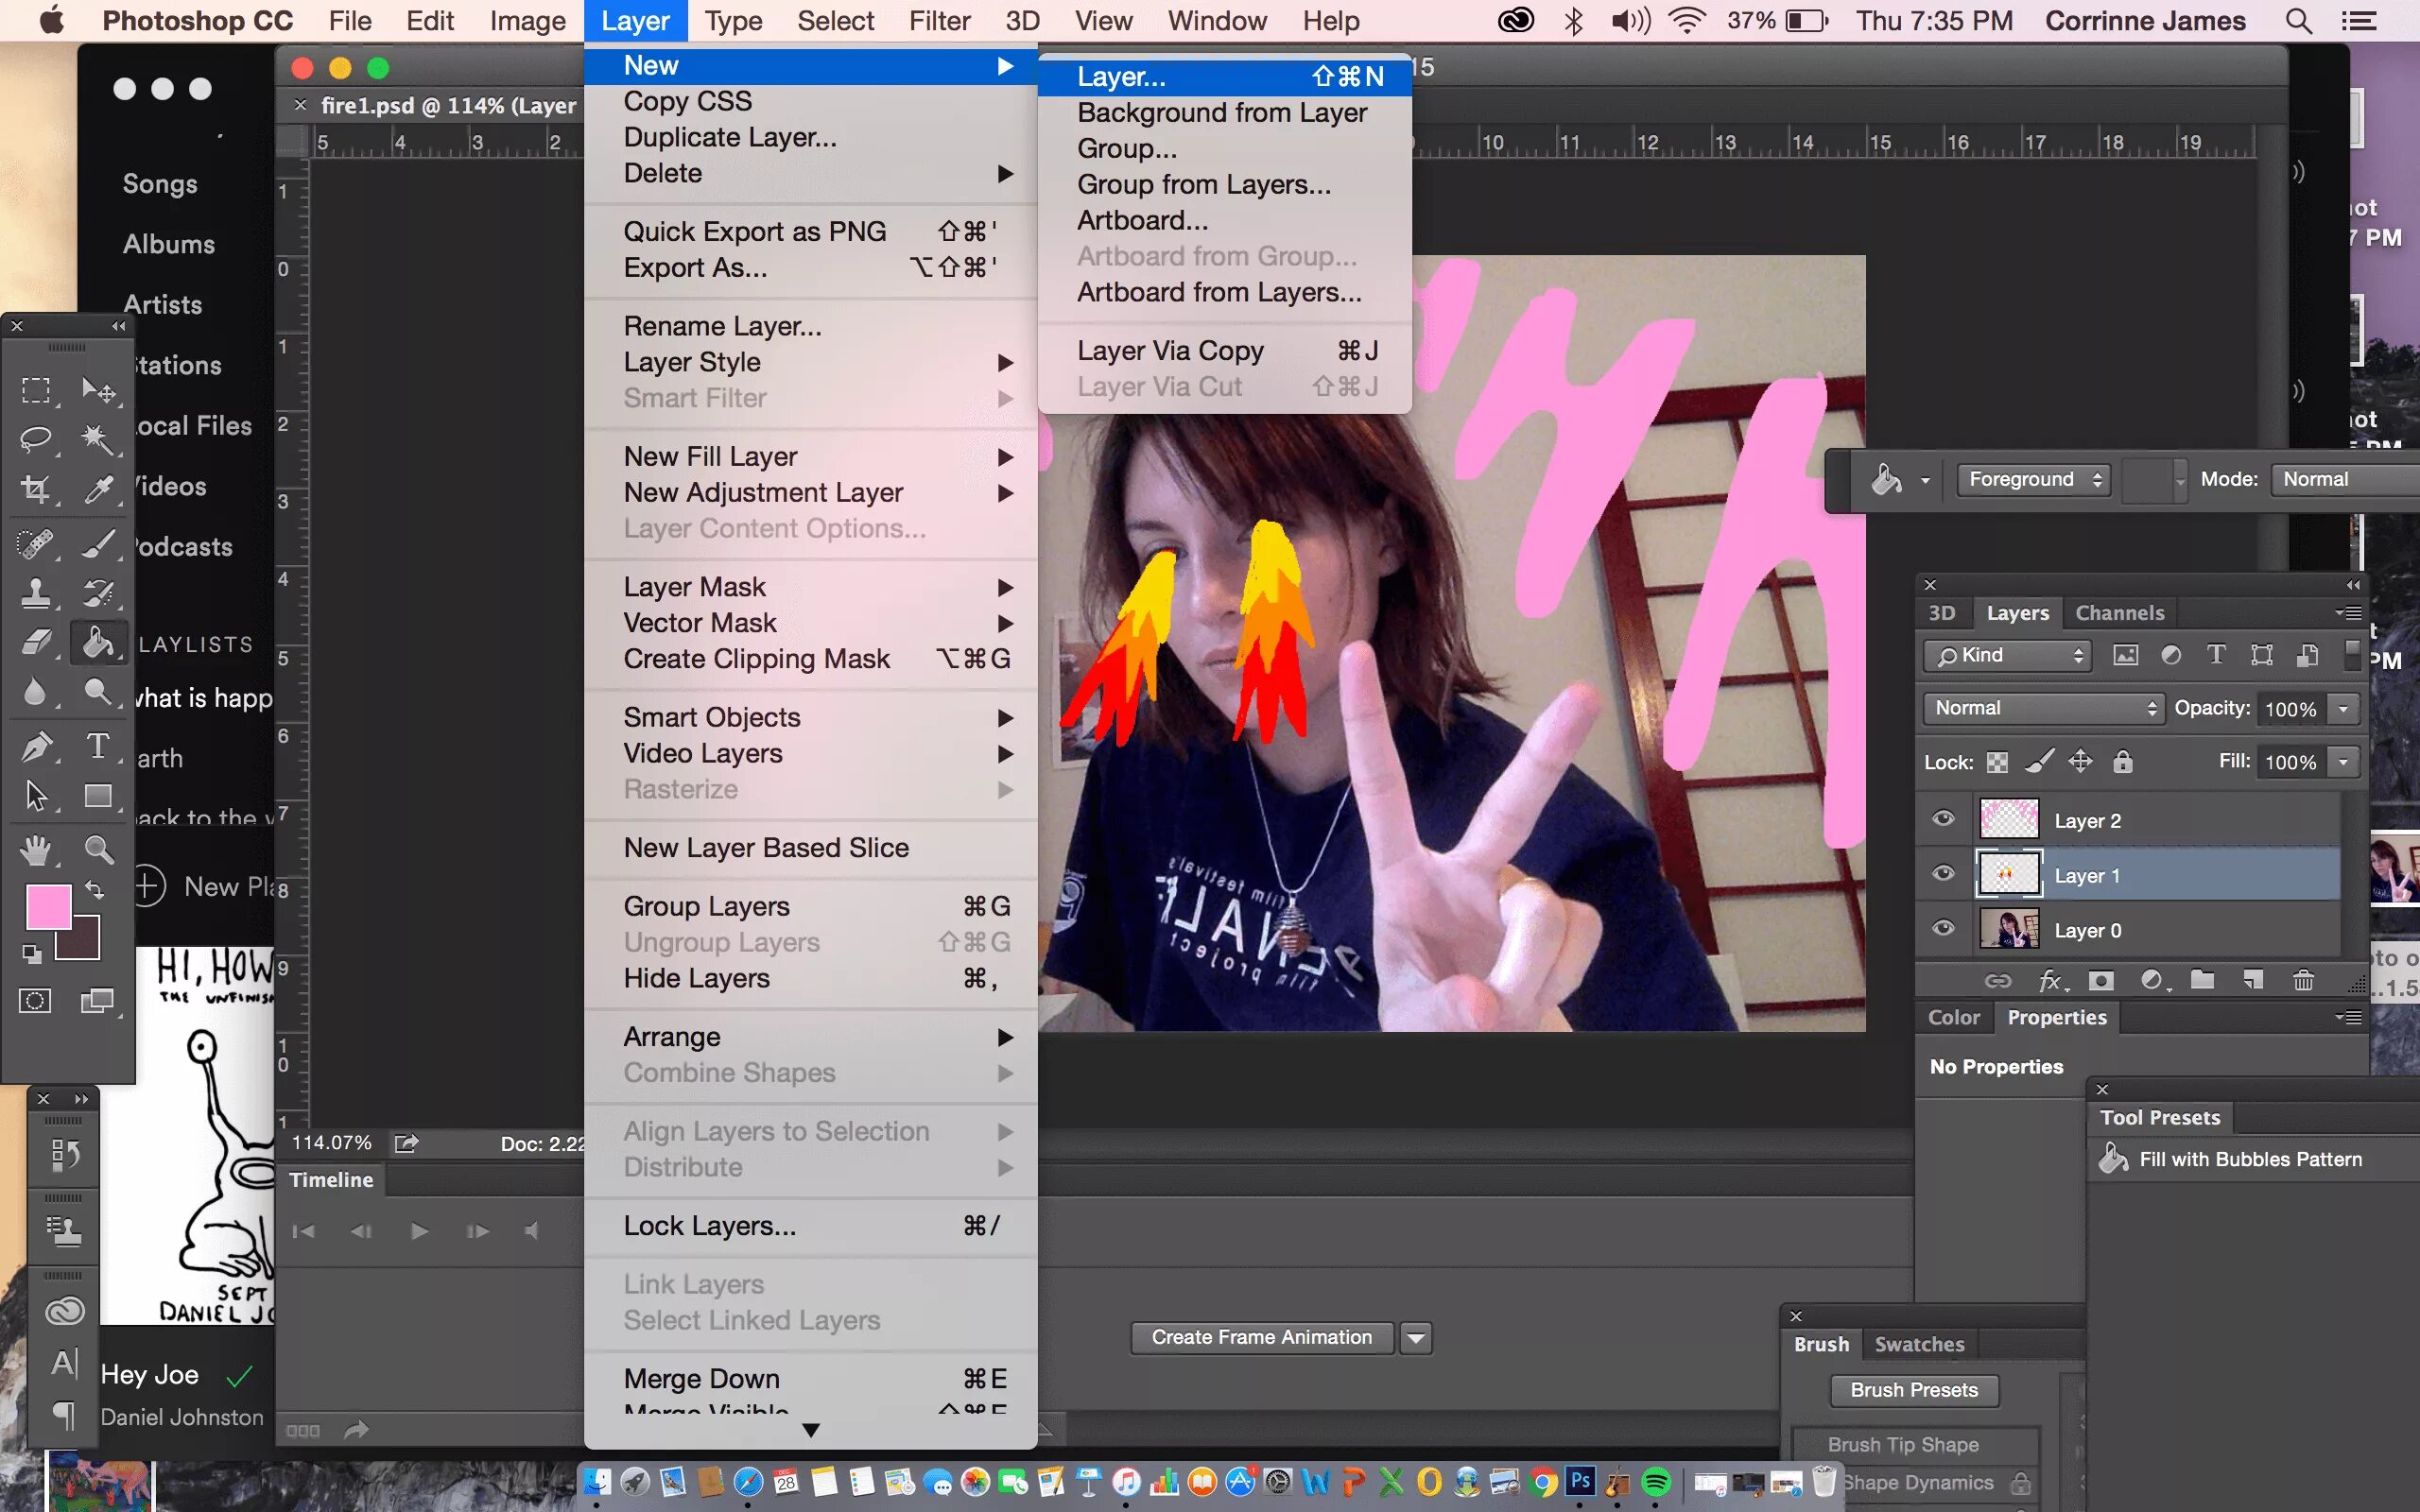Toggle visibility of Layer 1

click(1943, 874)
